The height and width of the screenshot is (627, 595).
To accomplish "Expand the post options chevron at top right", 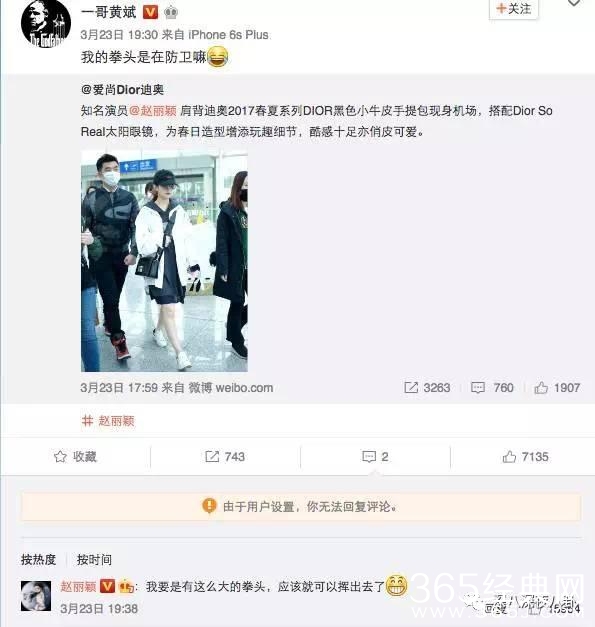I will 574,3.
